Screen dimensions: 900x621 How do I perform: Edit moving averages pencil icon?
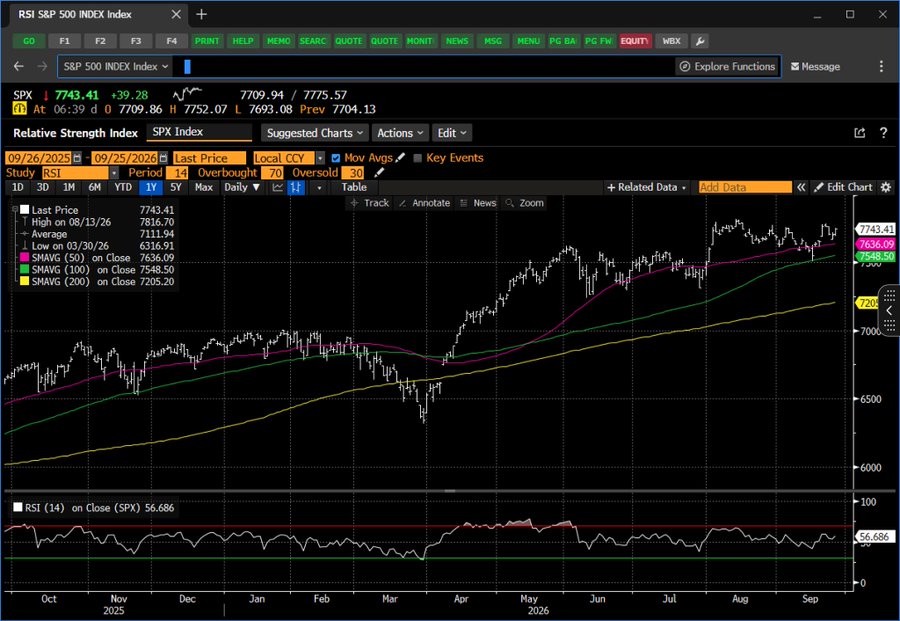(400, 158)
